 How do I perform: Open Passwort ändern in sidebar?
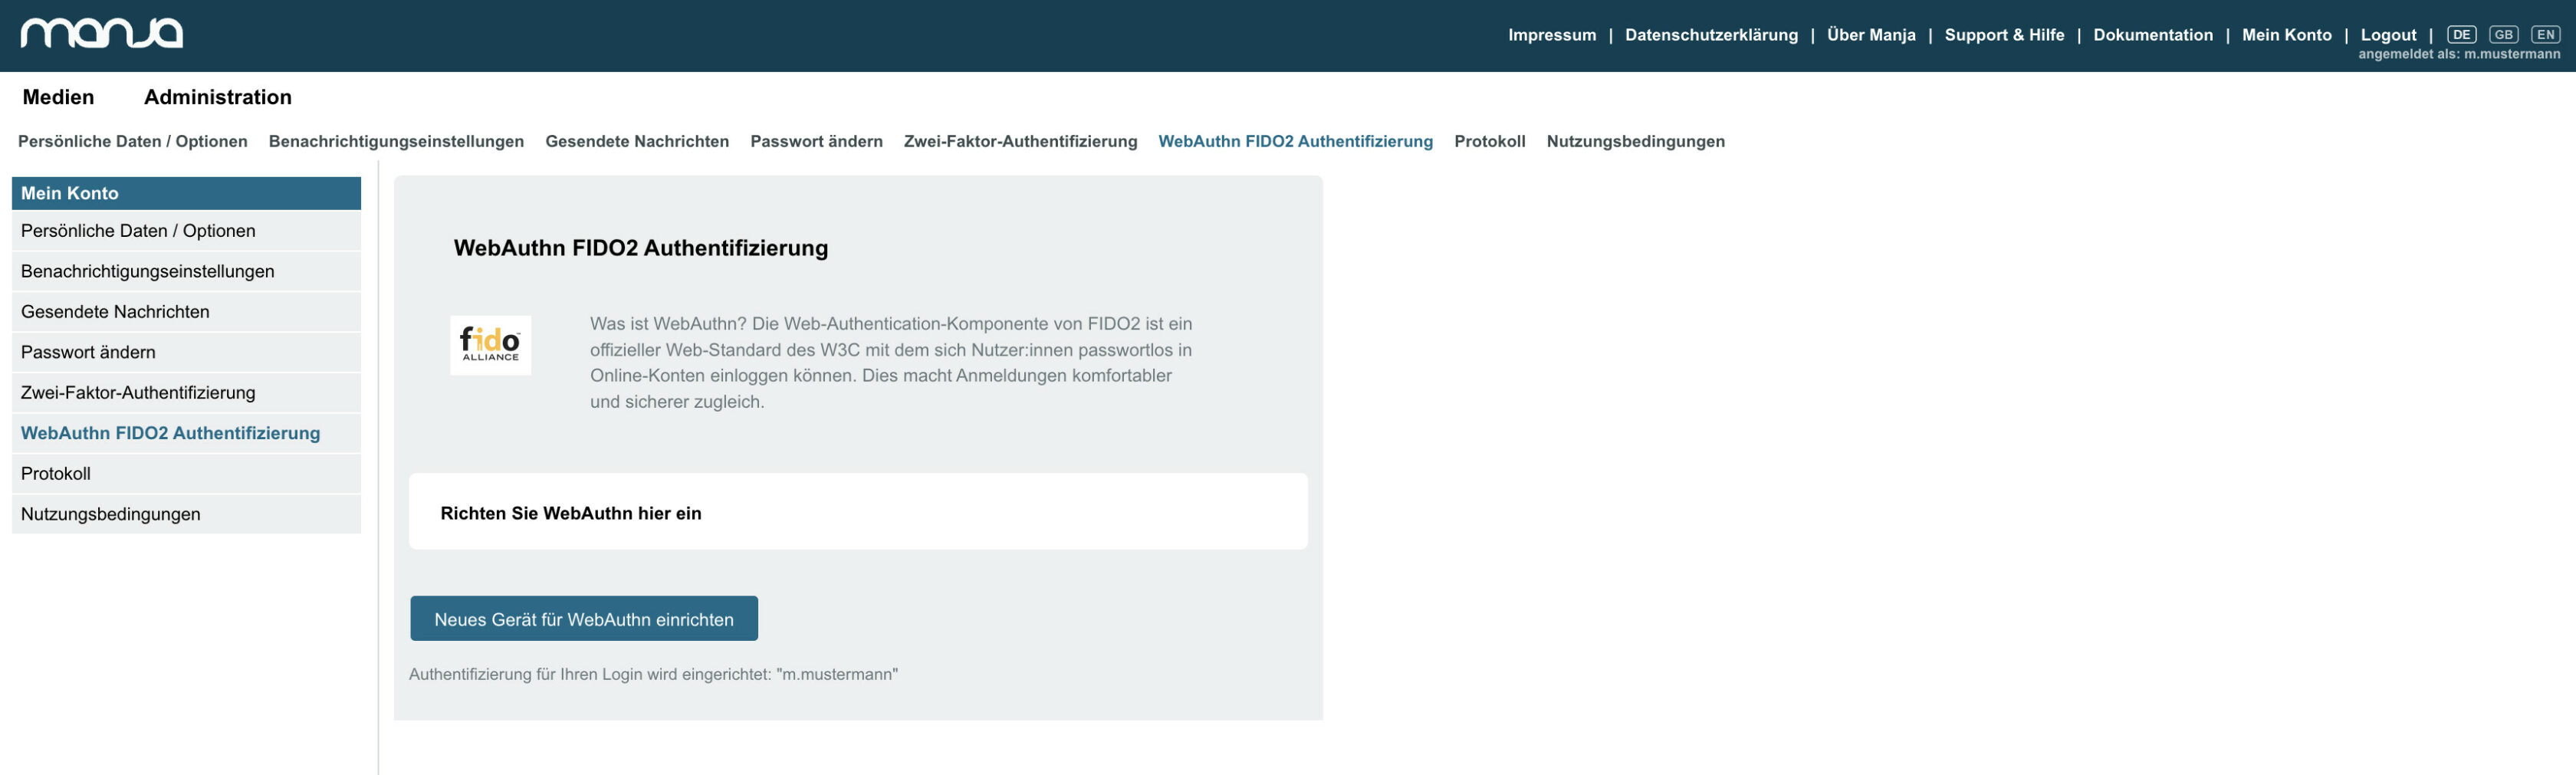click(x=186, y=352)
